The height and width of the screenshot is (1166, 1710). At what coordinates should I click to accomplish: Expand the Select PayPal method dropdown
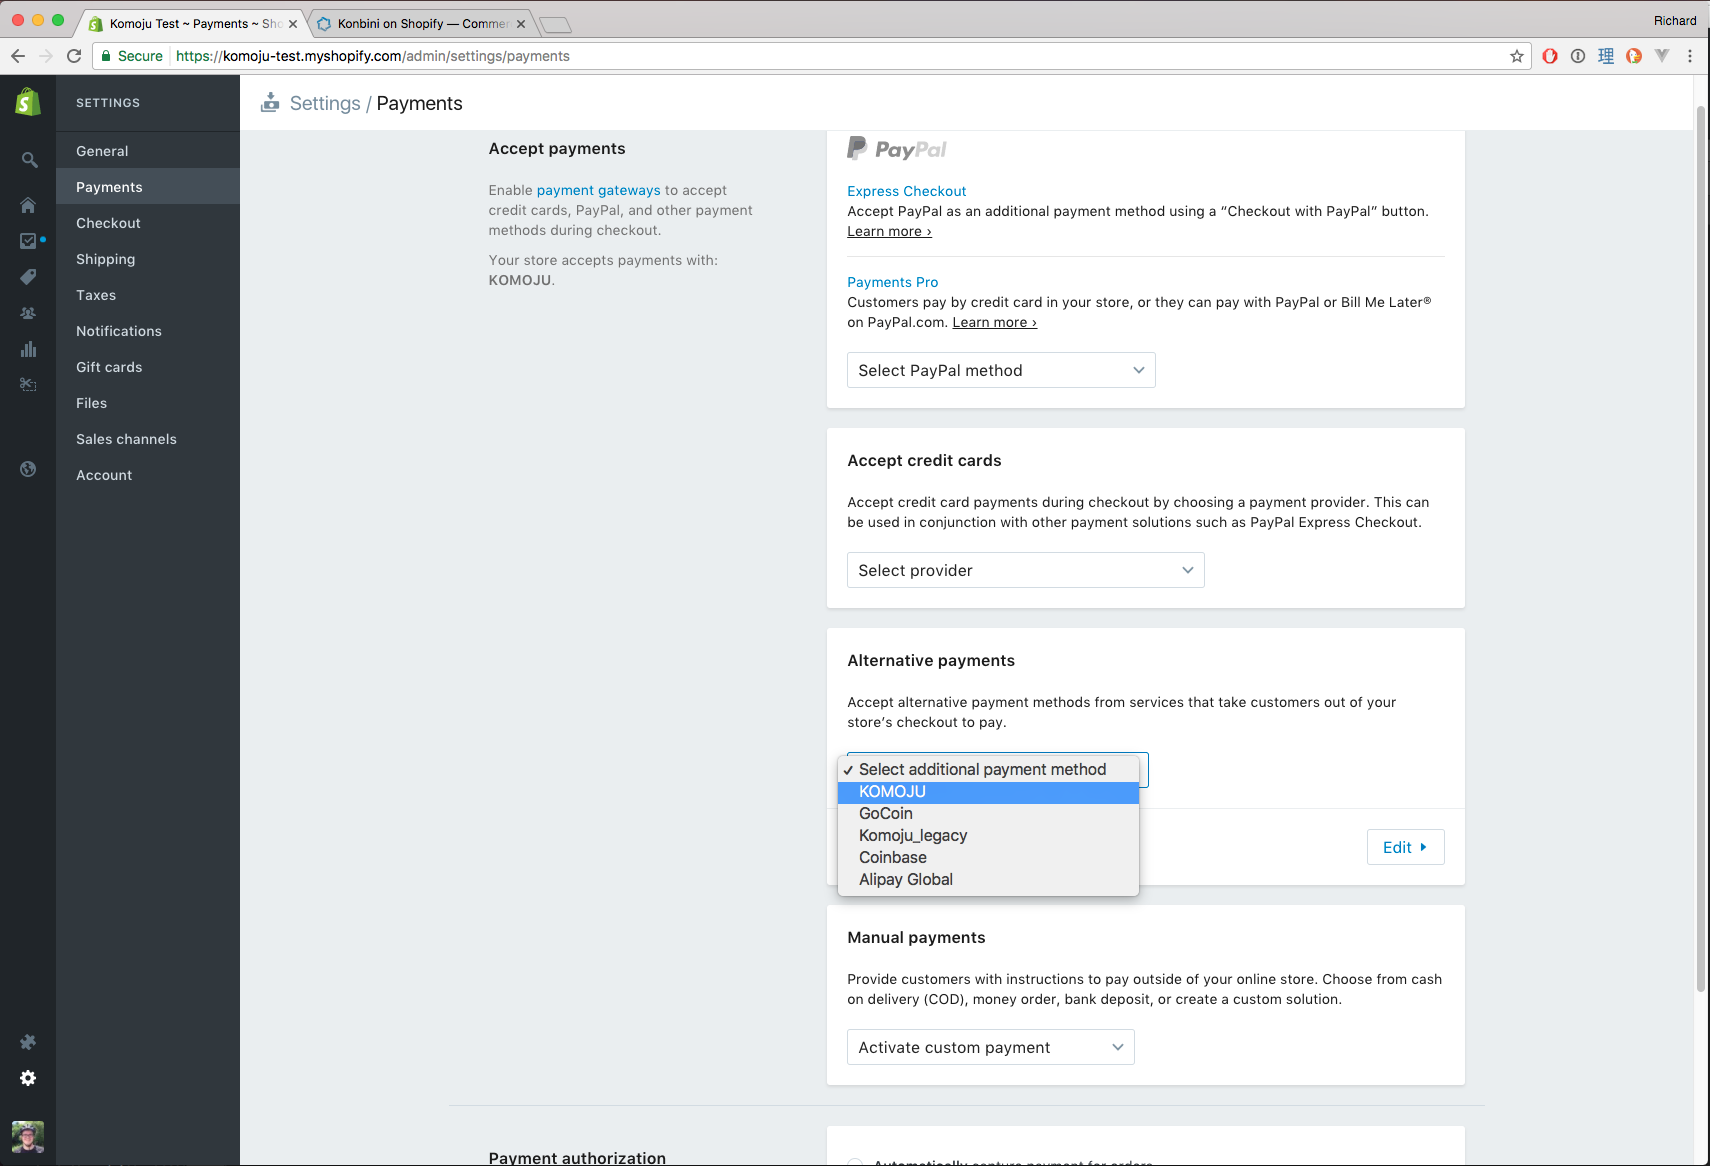point(1001,370)
